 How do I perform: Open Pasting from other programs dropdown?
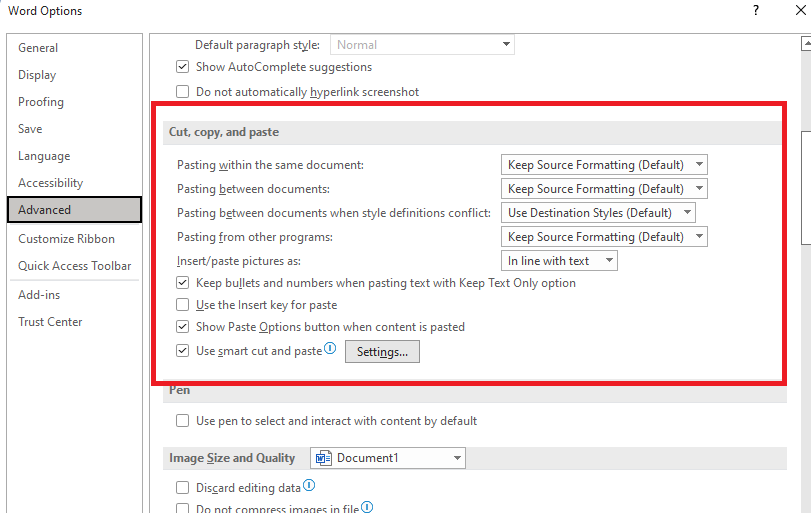604,237
